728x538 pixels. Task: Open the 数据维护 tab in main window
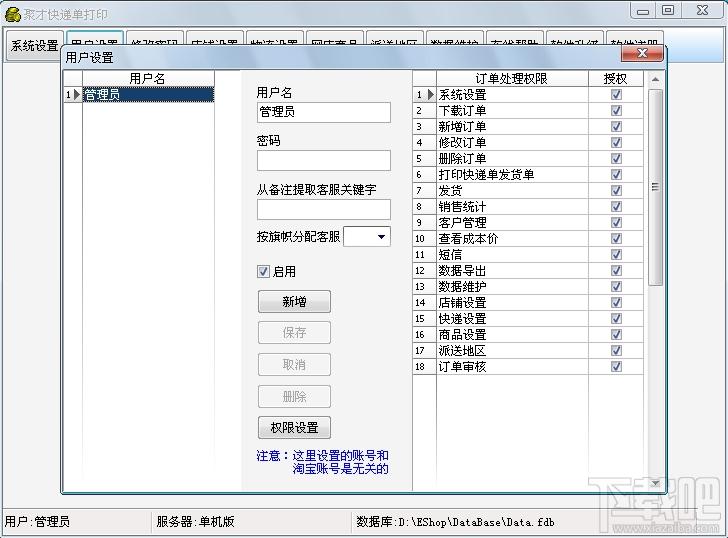pyautogui.click(x=455, y=39)
